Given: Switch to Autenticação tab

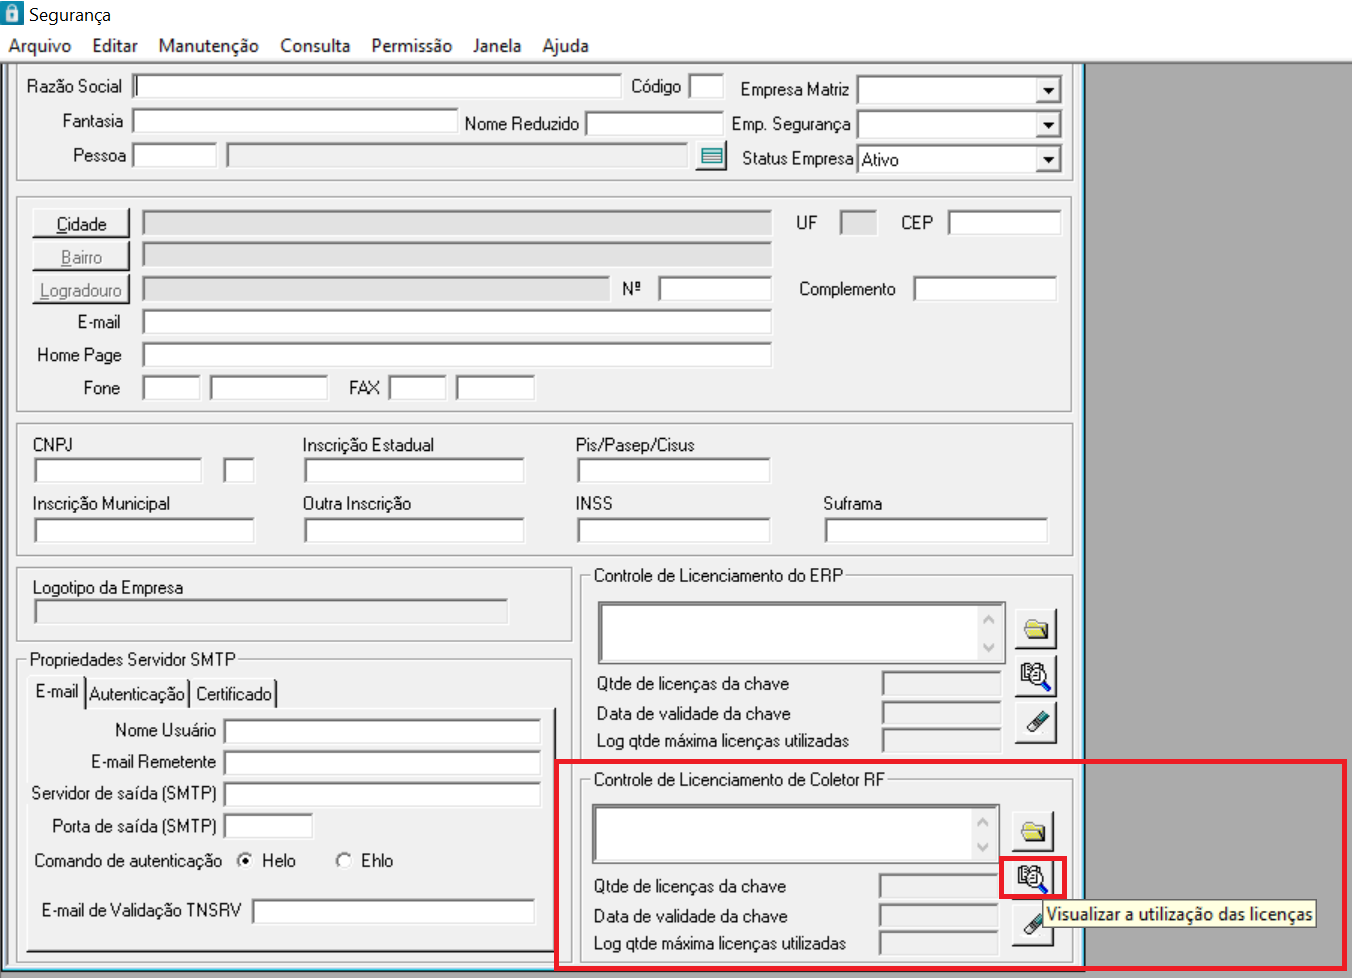Looking at the screenshot, I should click(x=137, y=694).
